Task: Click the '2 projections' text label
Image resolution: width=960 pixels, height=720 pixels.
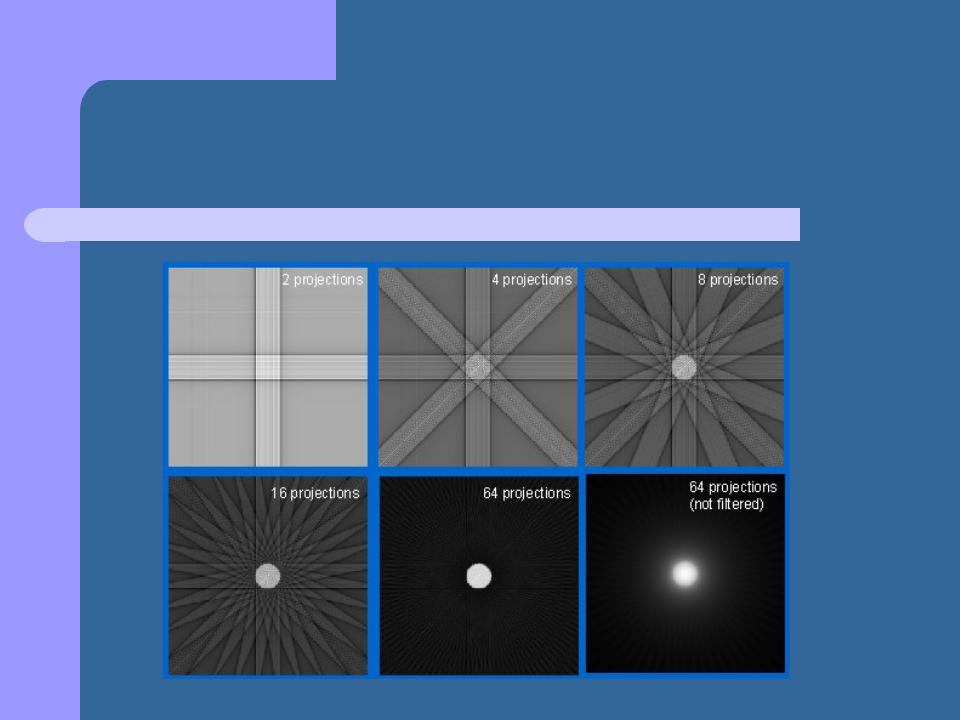Action: (322, 280)
